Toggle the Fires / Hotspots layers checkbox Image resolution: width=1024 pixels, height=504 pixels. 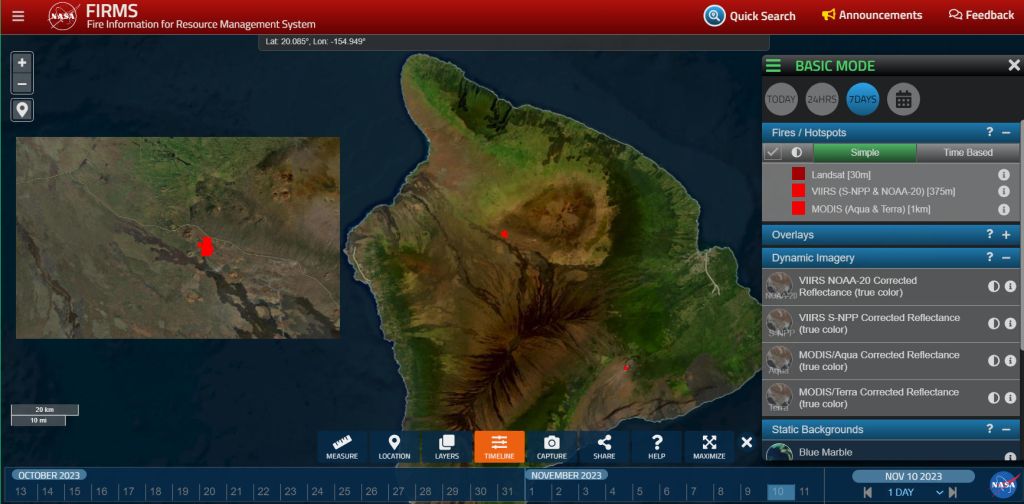[x=773, y=153]
